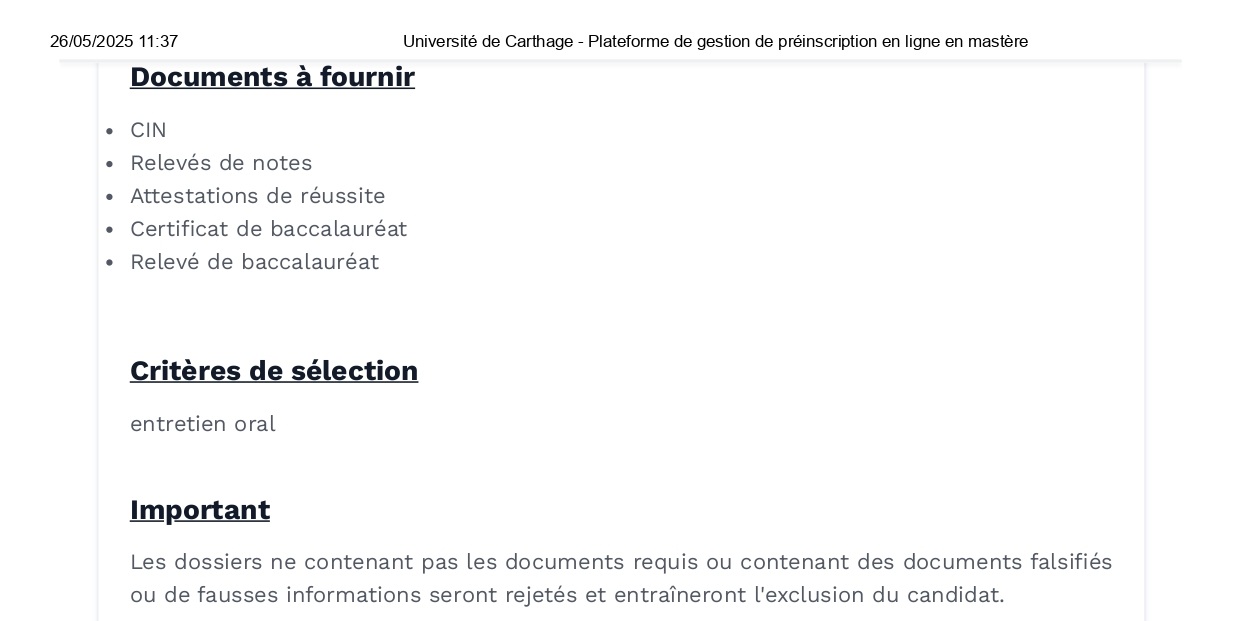Select the CIN list item
The height and width of the screenshot is (621, 1240).
(148, 130)
